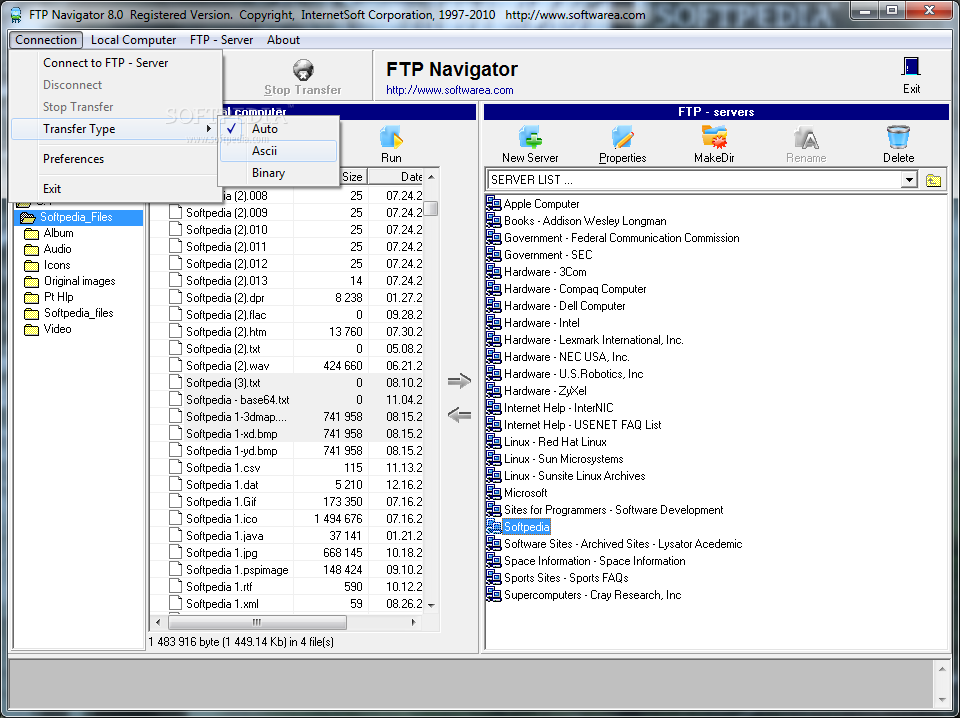Select file Softpedia 1.pspimage
The height and width of the screenshot is (718, 960).
(237, 569)
